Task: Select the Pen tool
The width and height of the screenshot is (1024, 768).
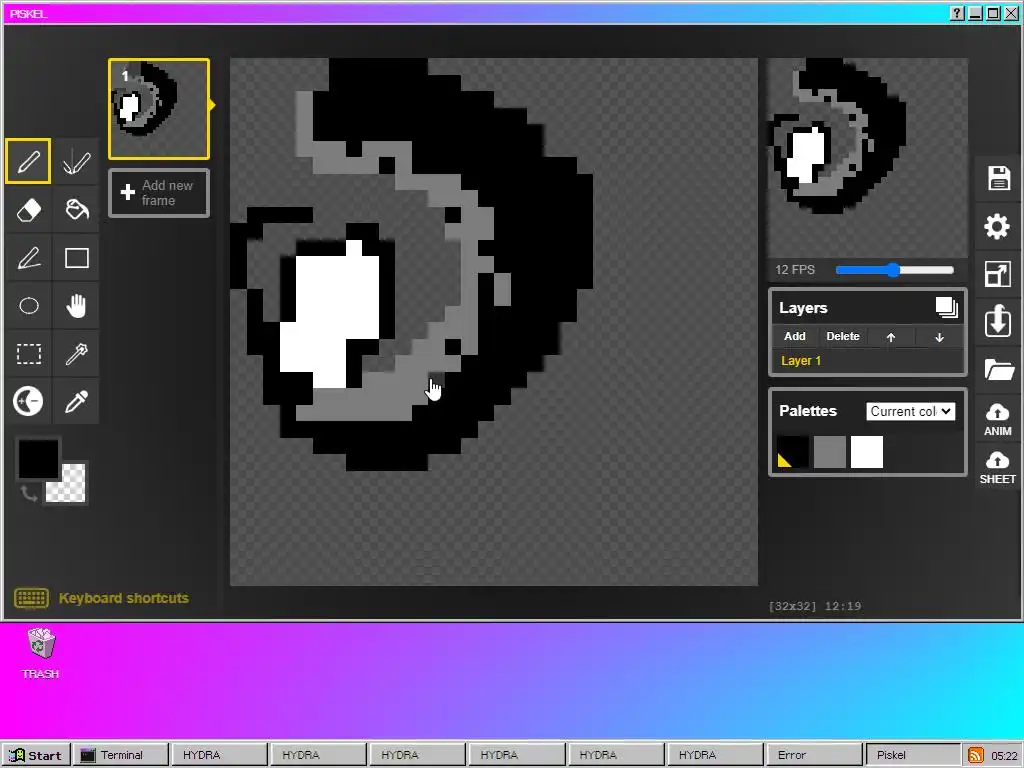Action: coord(28,161)
